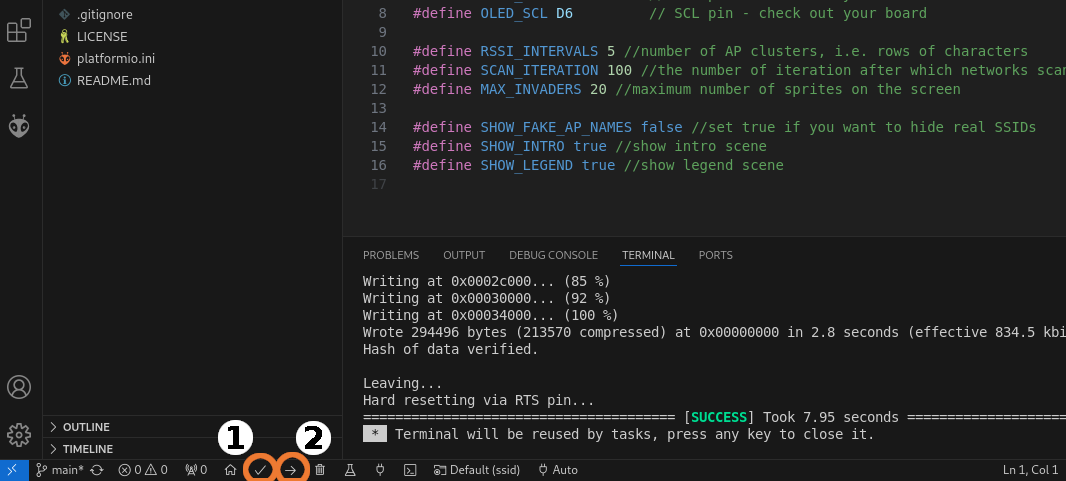Choose upload port via Auto selector

[558, 469]
